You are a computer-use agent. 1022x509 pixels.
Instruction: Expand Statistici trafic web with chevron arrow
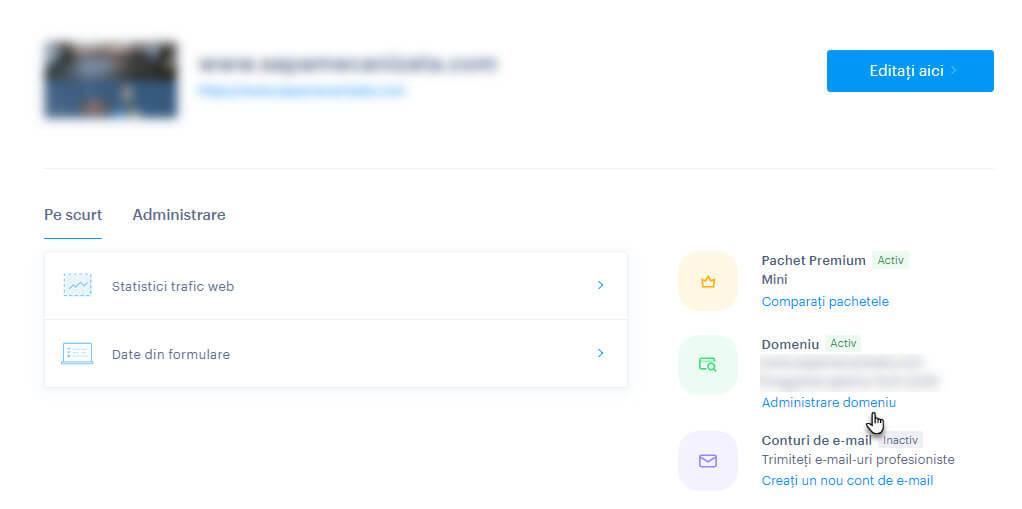pyautogui.click(x=600, y=285)
